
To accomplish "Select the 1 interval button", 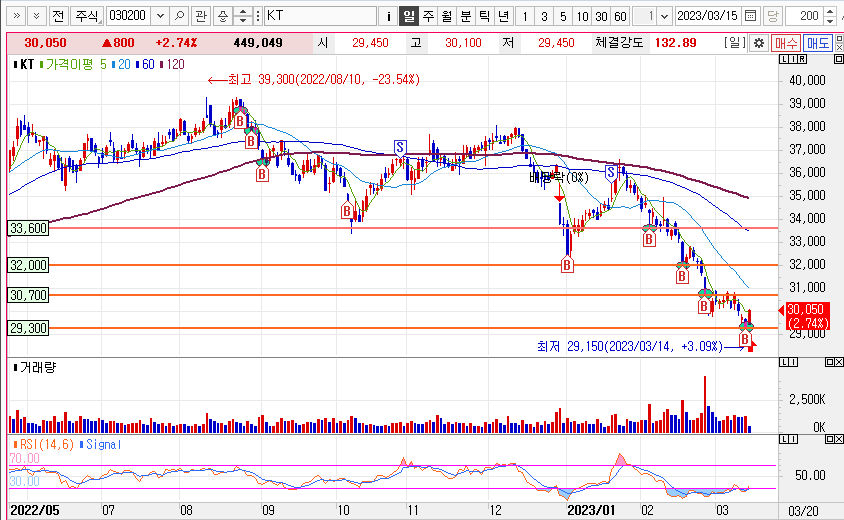I will point(525,16).
